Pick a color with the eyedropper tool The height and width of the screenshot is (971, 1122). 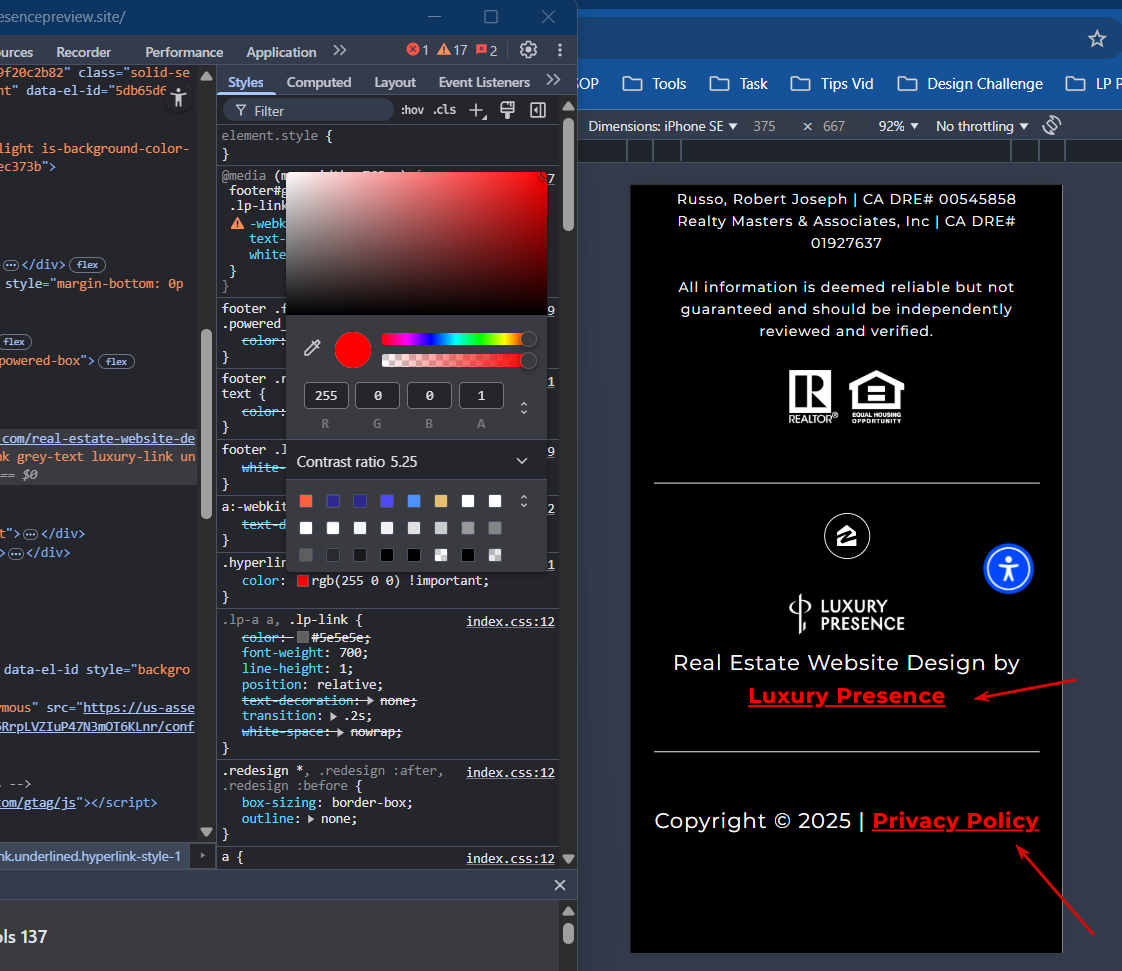(x=312, y=348)
